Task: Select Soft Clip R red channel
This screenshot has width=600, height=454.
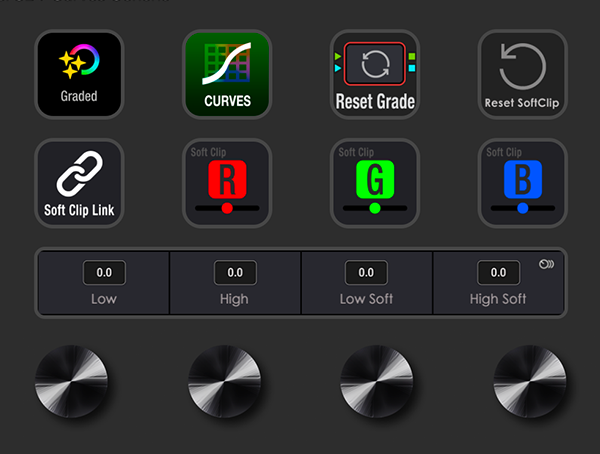Action: 227,183
